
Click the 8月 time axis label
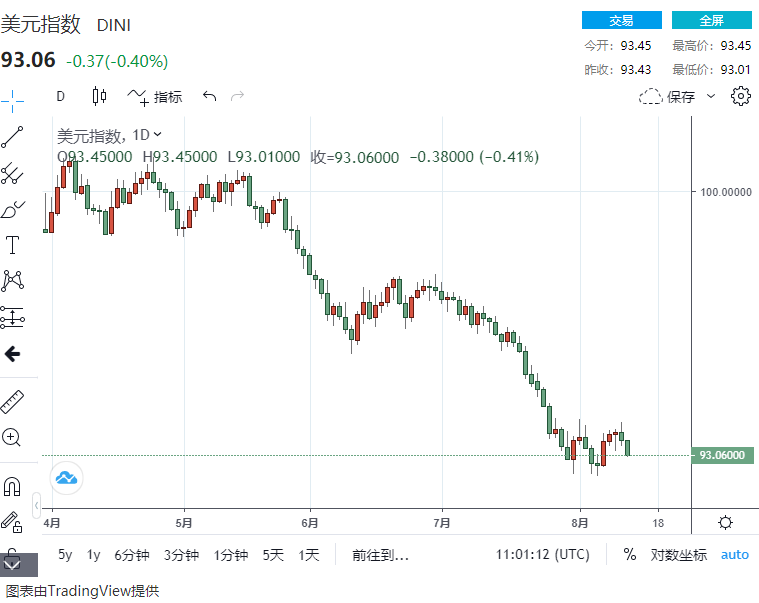(580, 523)
